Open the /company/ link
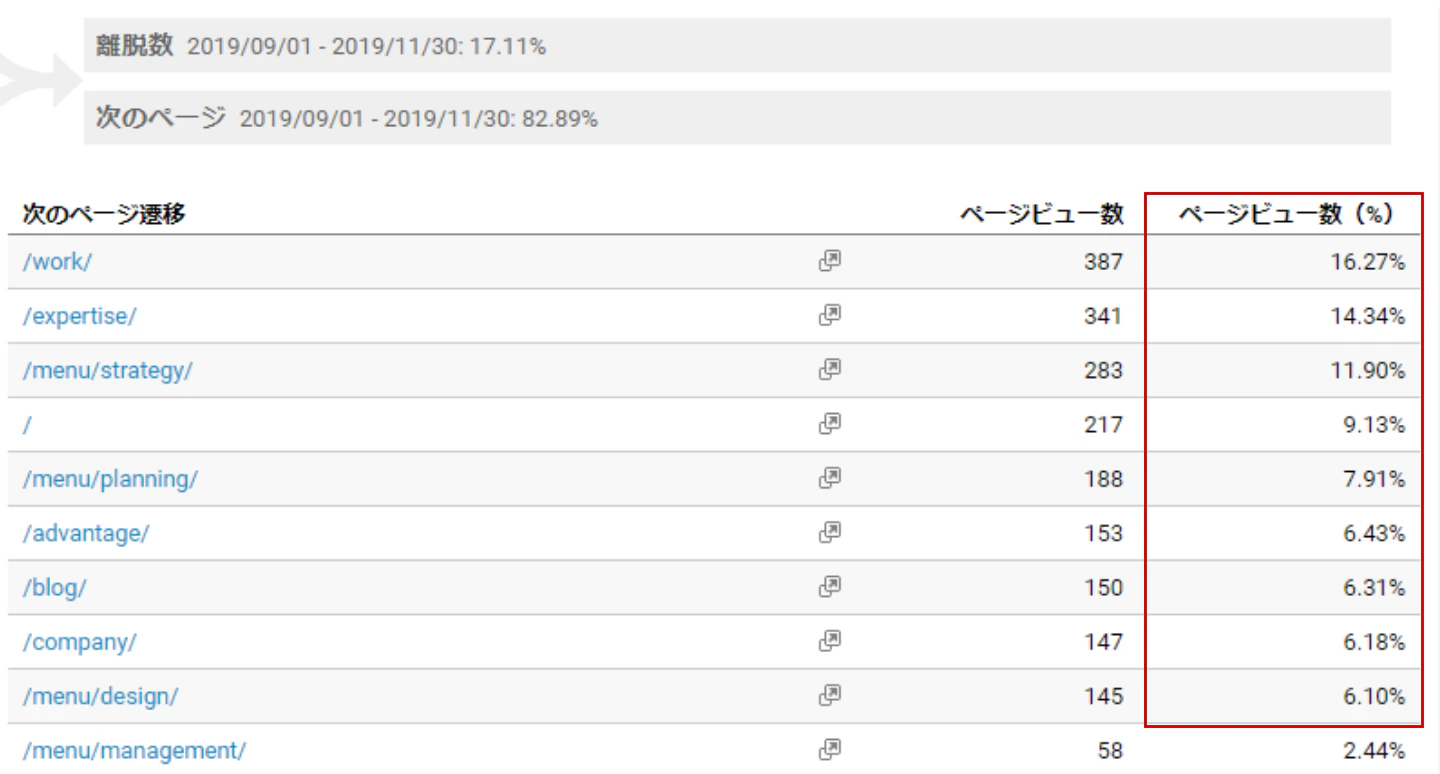The height and width of the screenshot is (774, 1440). [79, 642]
